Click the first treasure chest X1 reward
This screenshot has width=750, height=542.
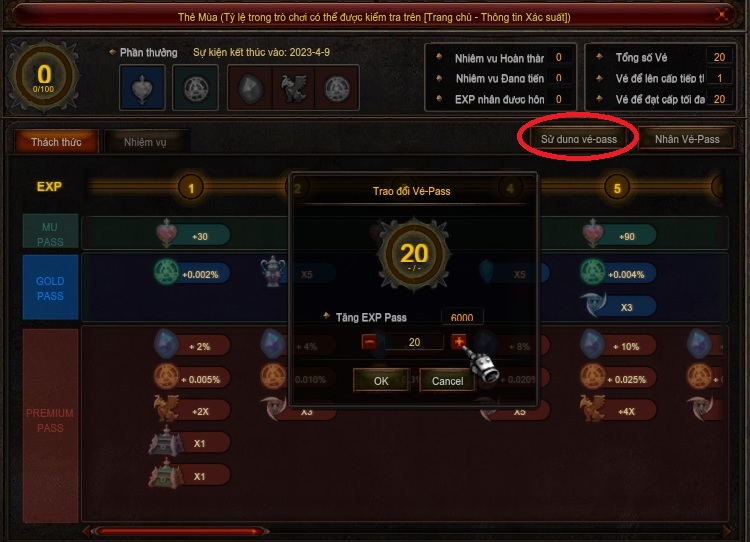(191, 442)
